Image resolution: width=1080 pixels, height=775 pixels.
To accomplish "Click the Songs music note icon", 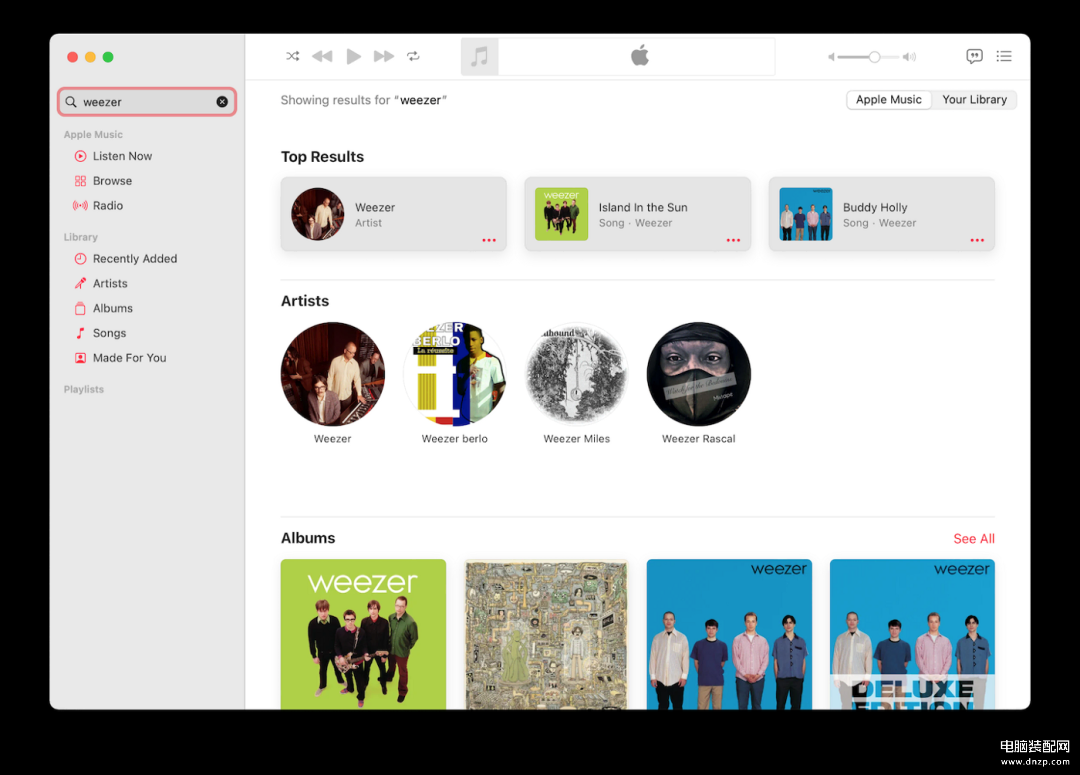I will (81, 333).
